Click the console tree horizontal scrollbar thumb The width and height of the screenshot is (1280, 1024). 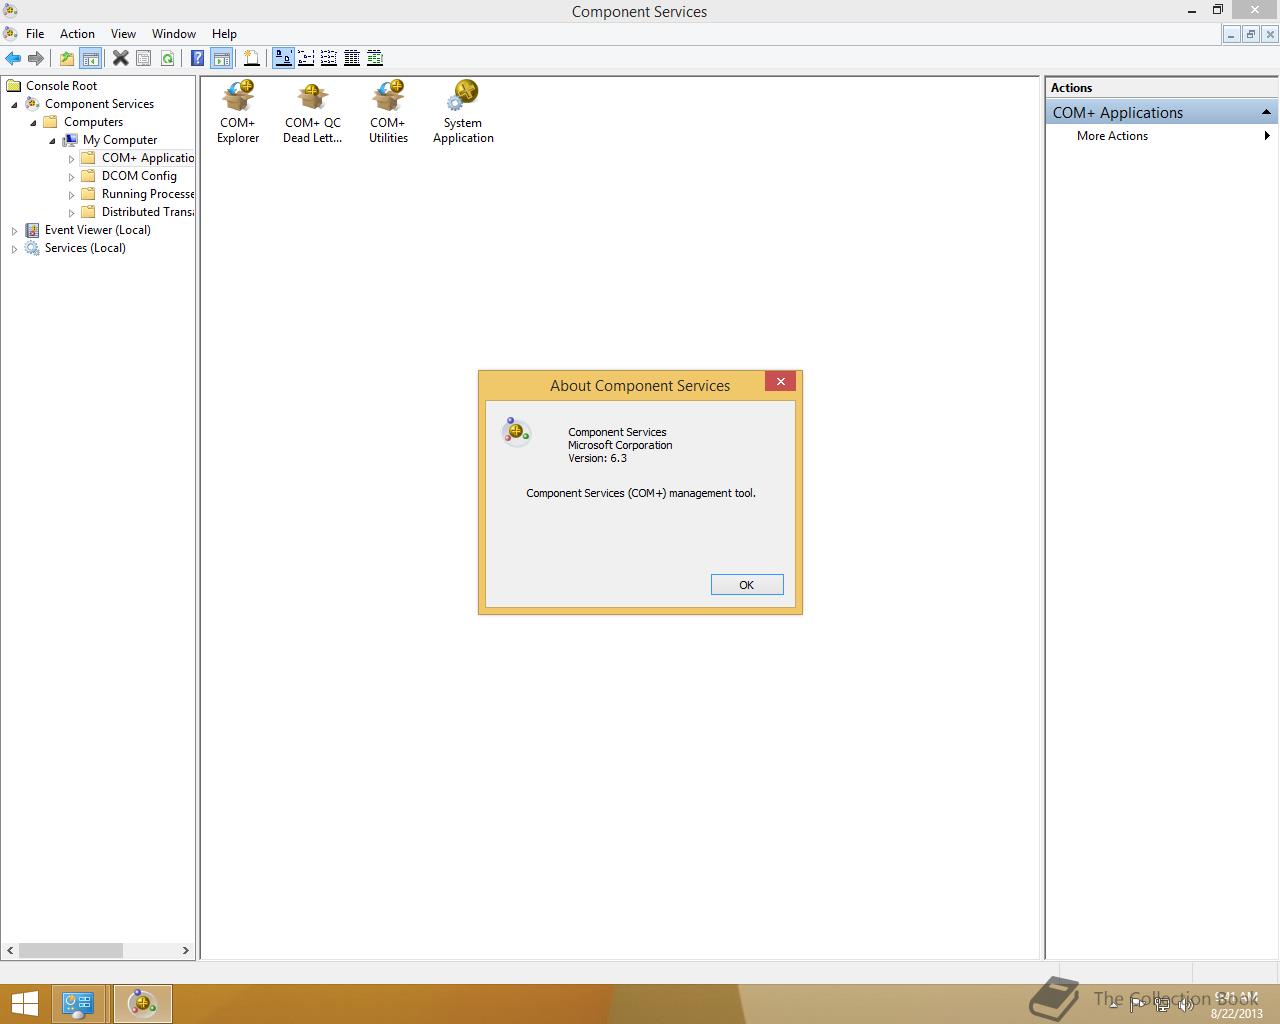coord(71,950)
